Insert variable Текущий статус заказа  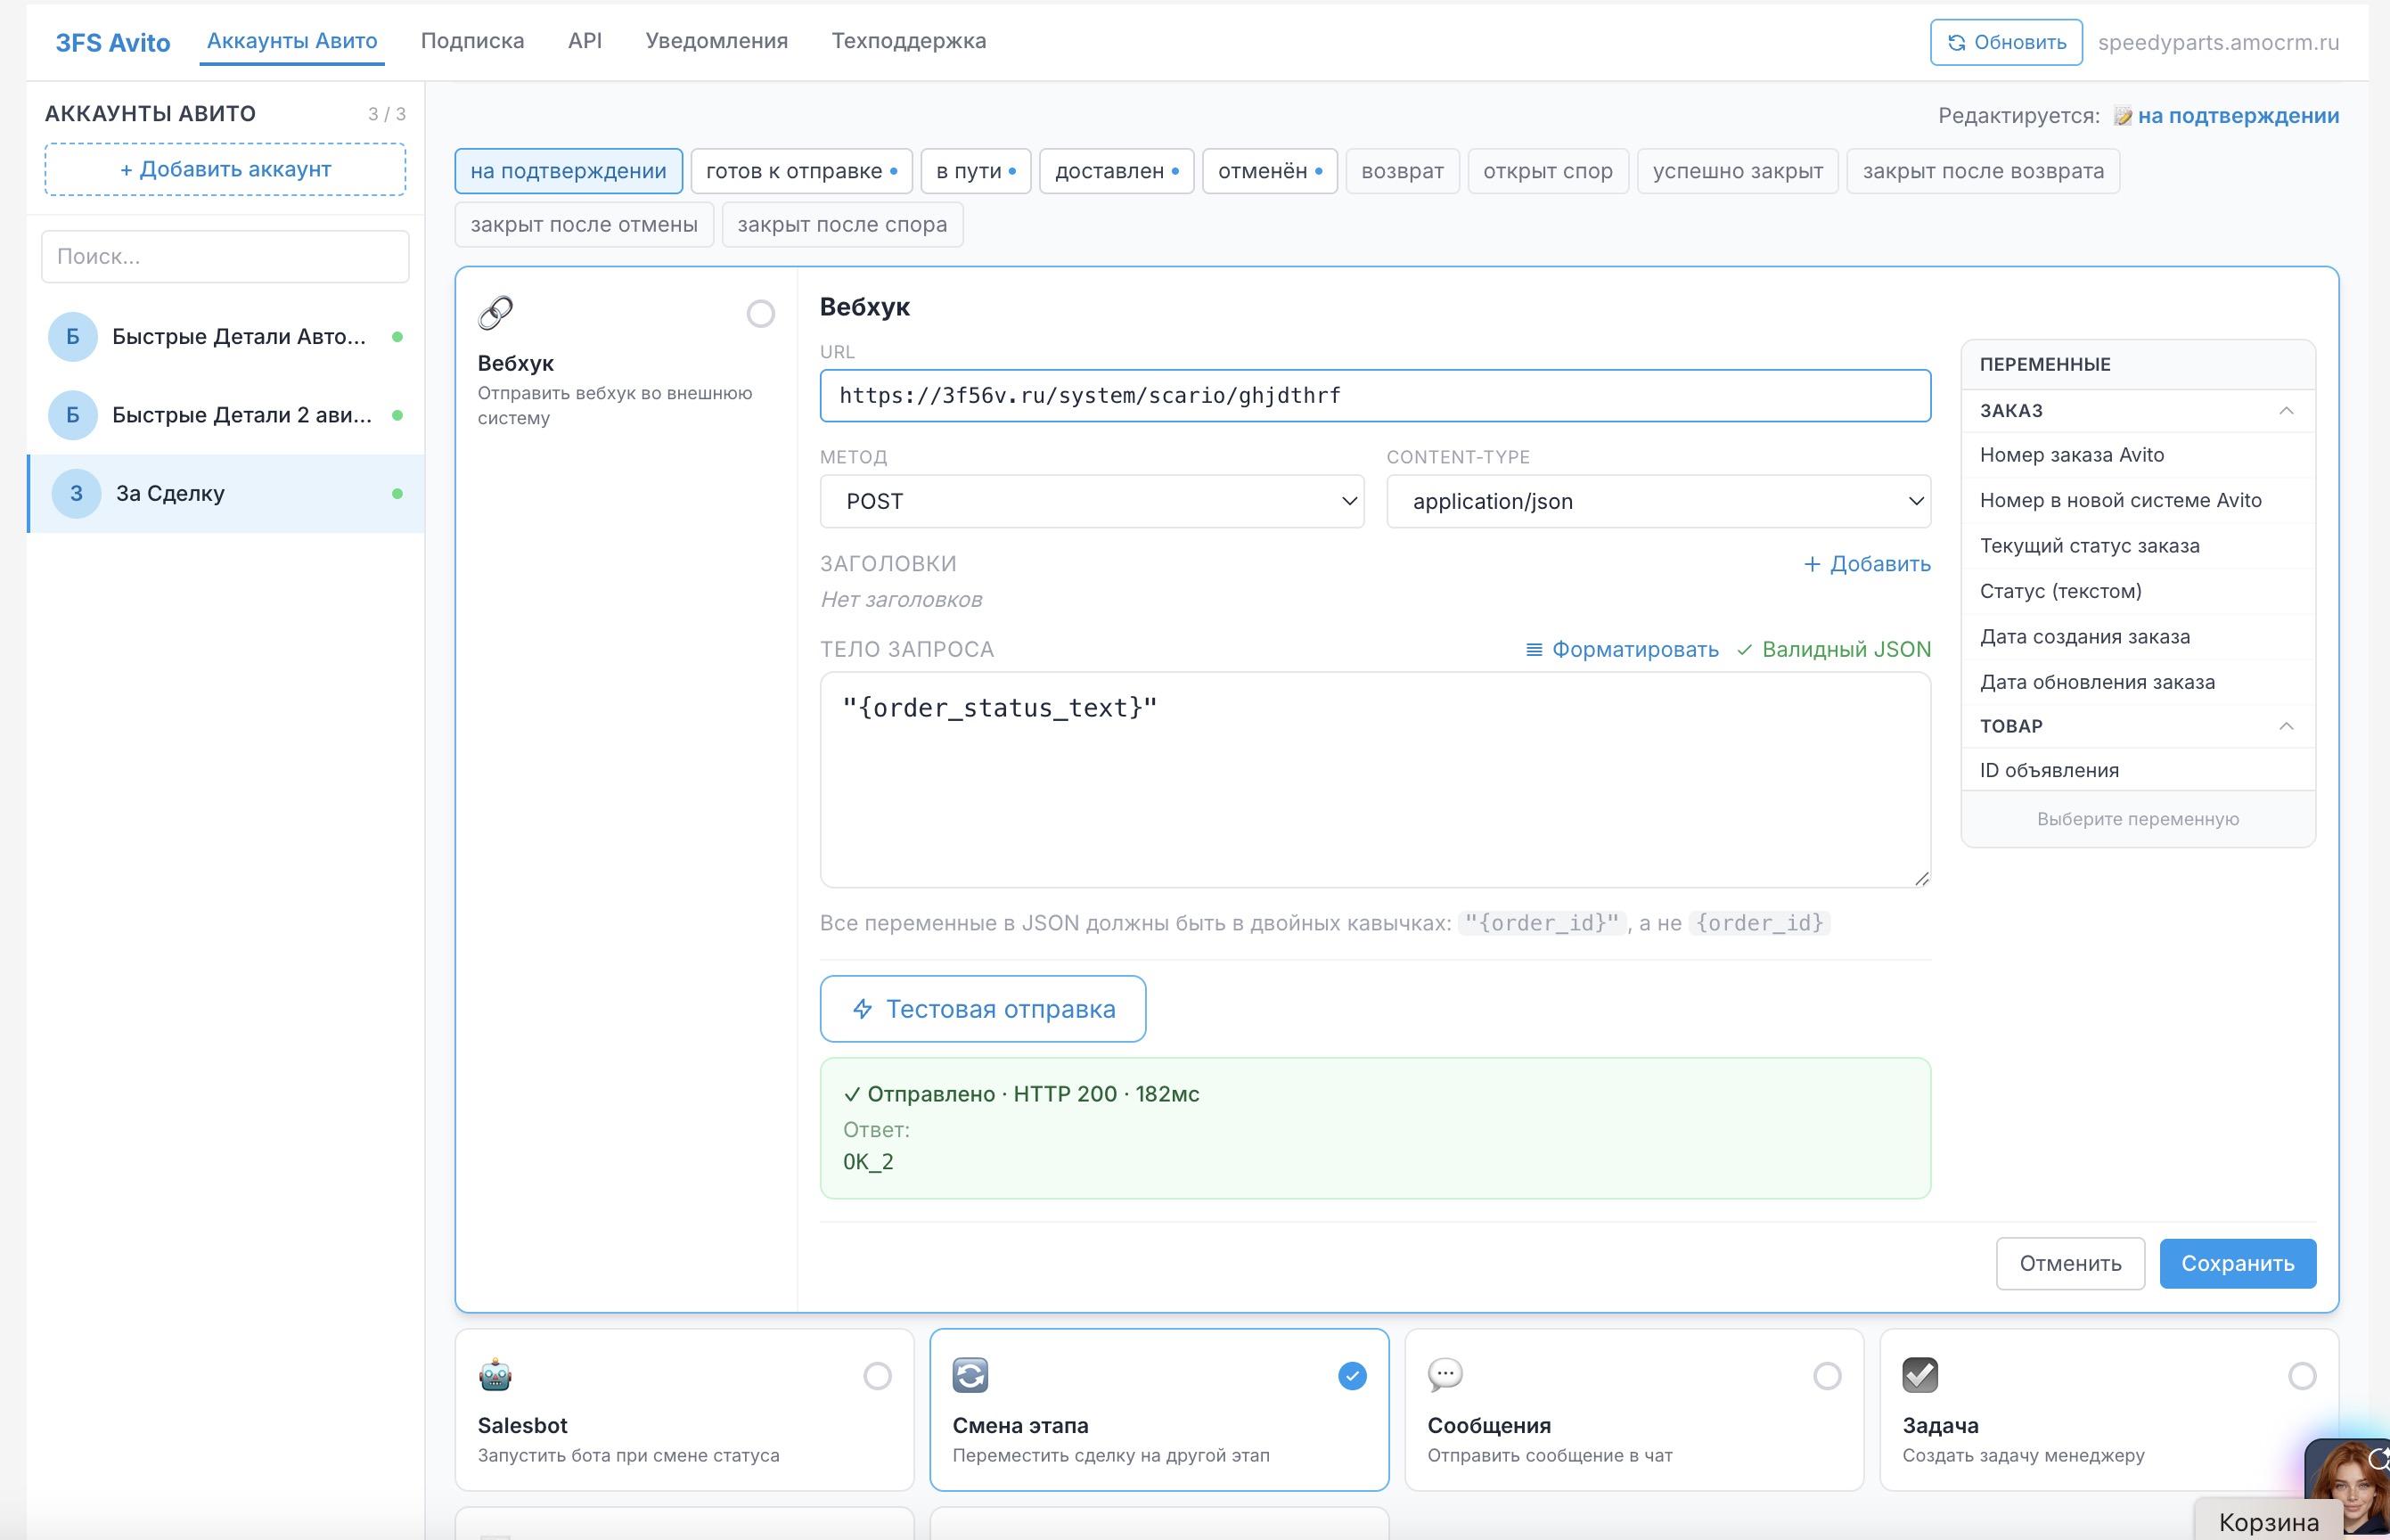tap(2138, 546)
